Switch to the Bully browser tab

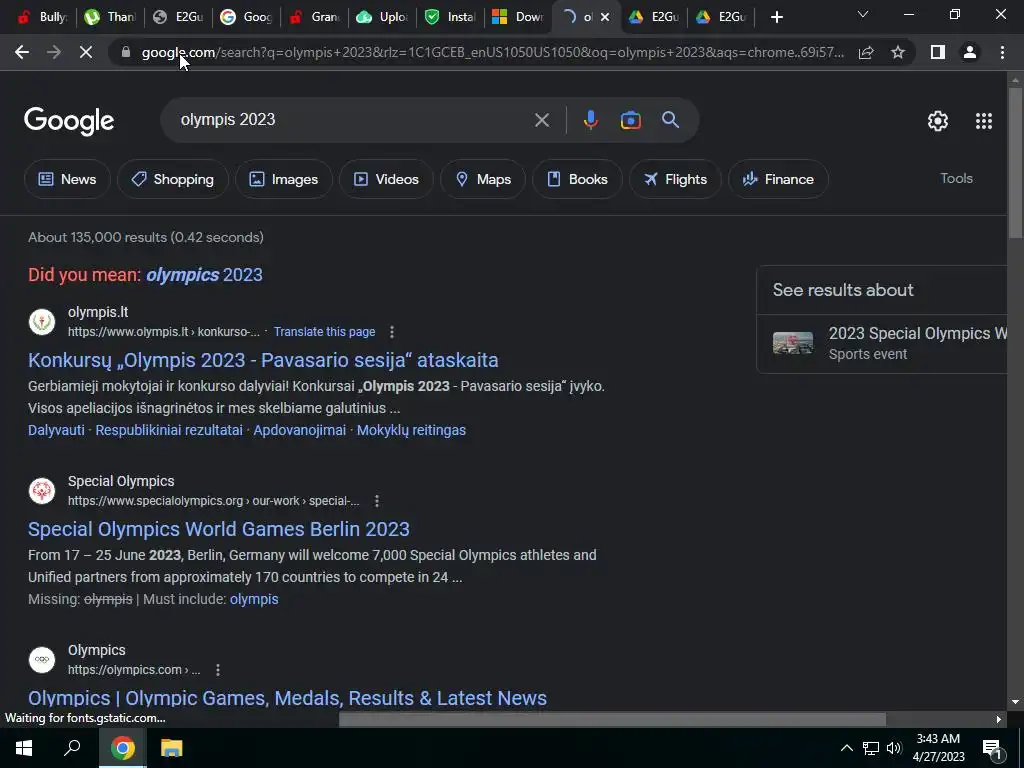pyautogui.click(x=42, y=17)
